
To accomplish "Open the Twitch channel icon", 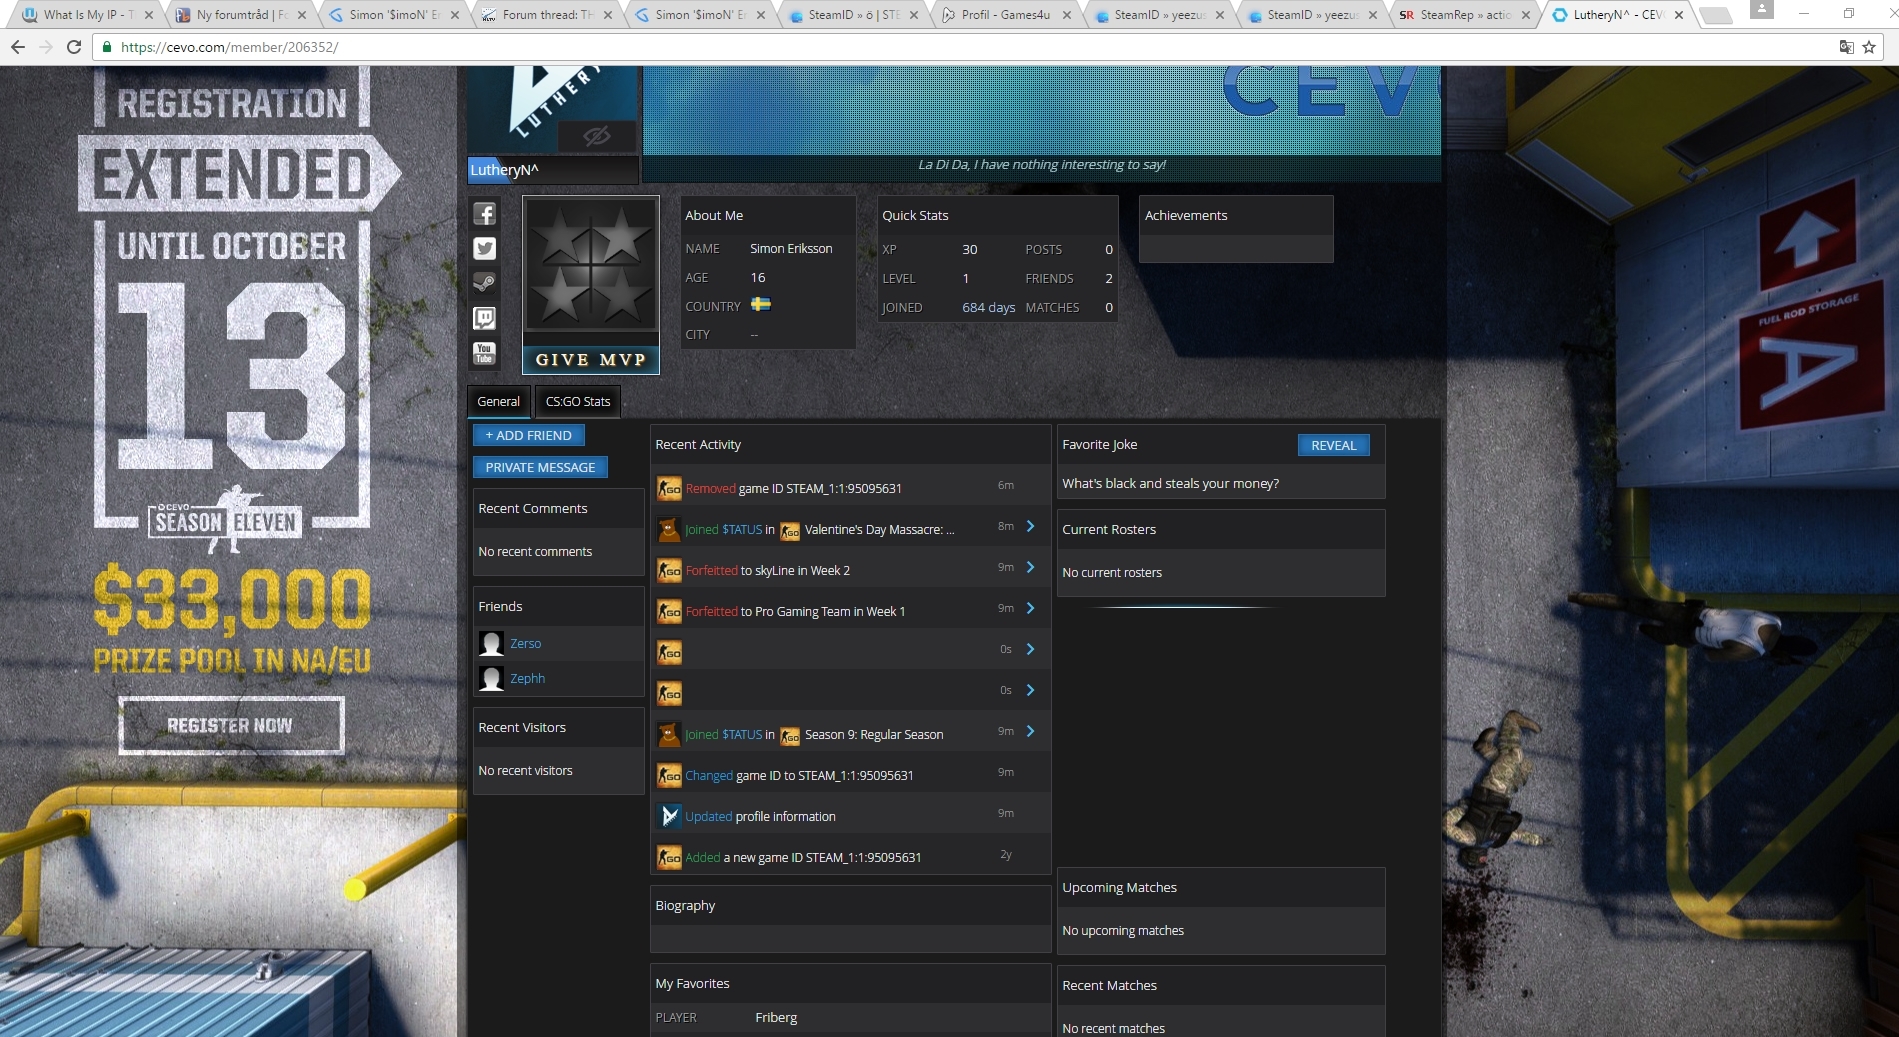I will (484, 318).
